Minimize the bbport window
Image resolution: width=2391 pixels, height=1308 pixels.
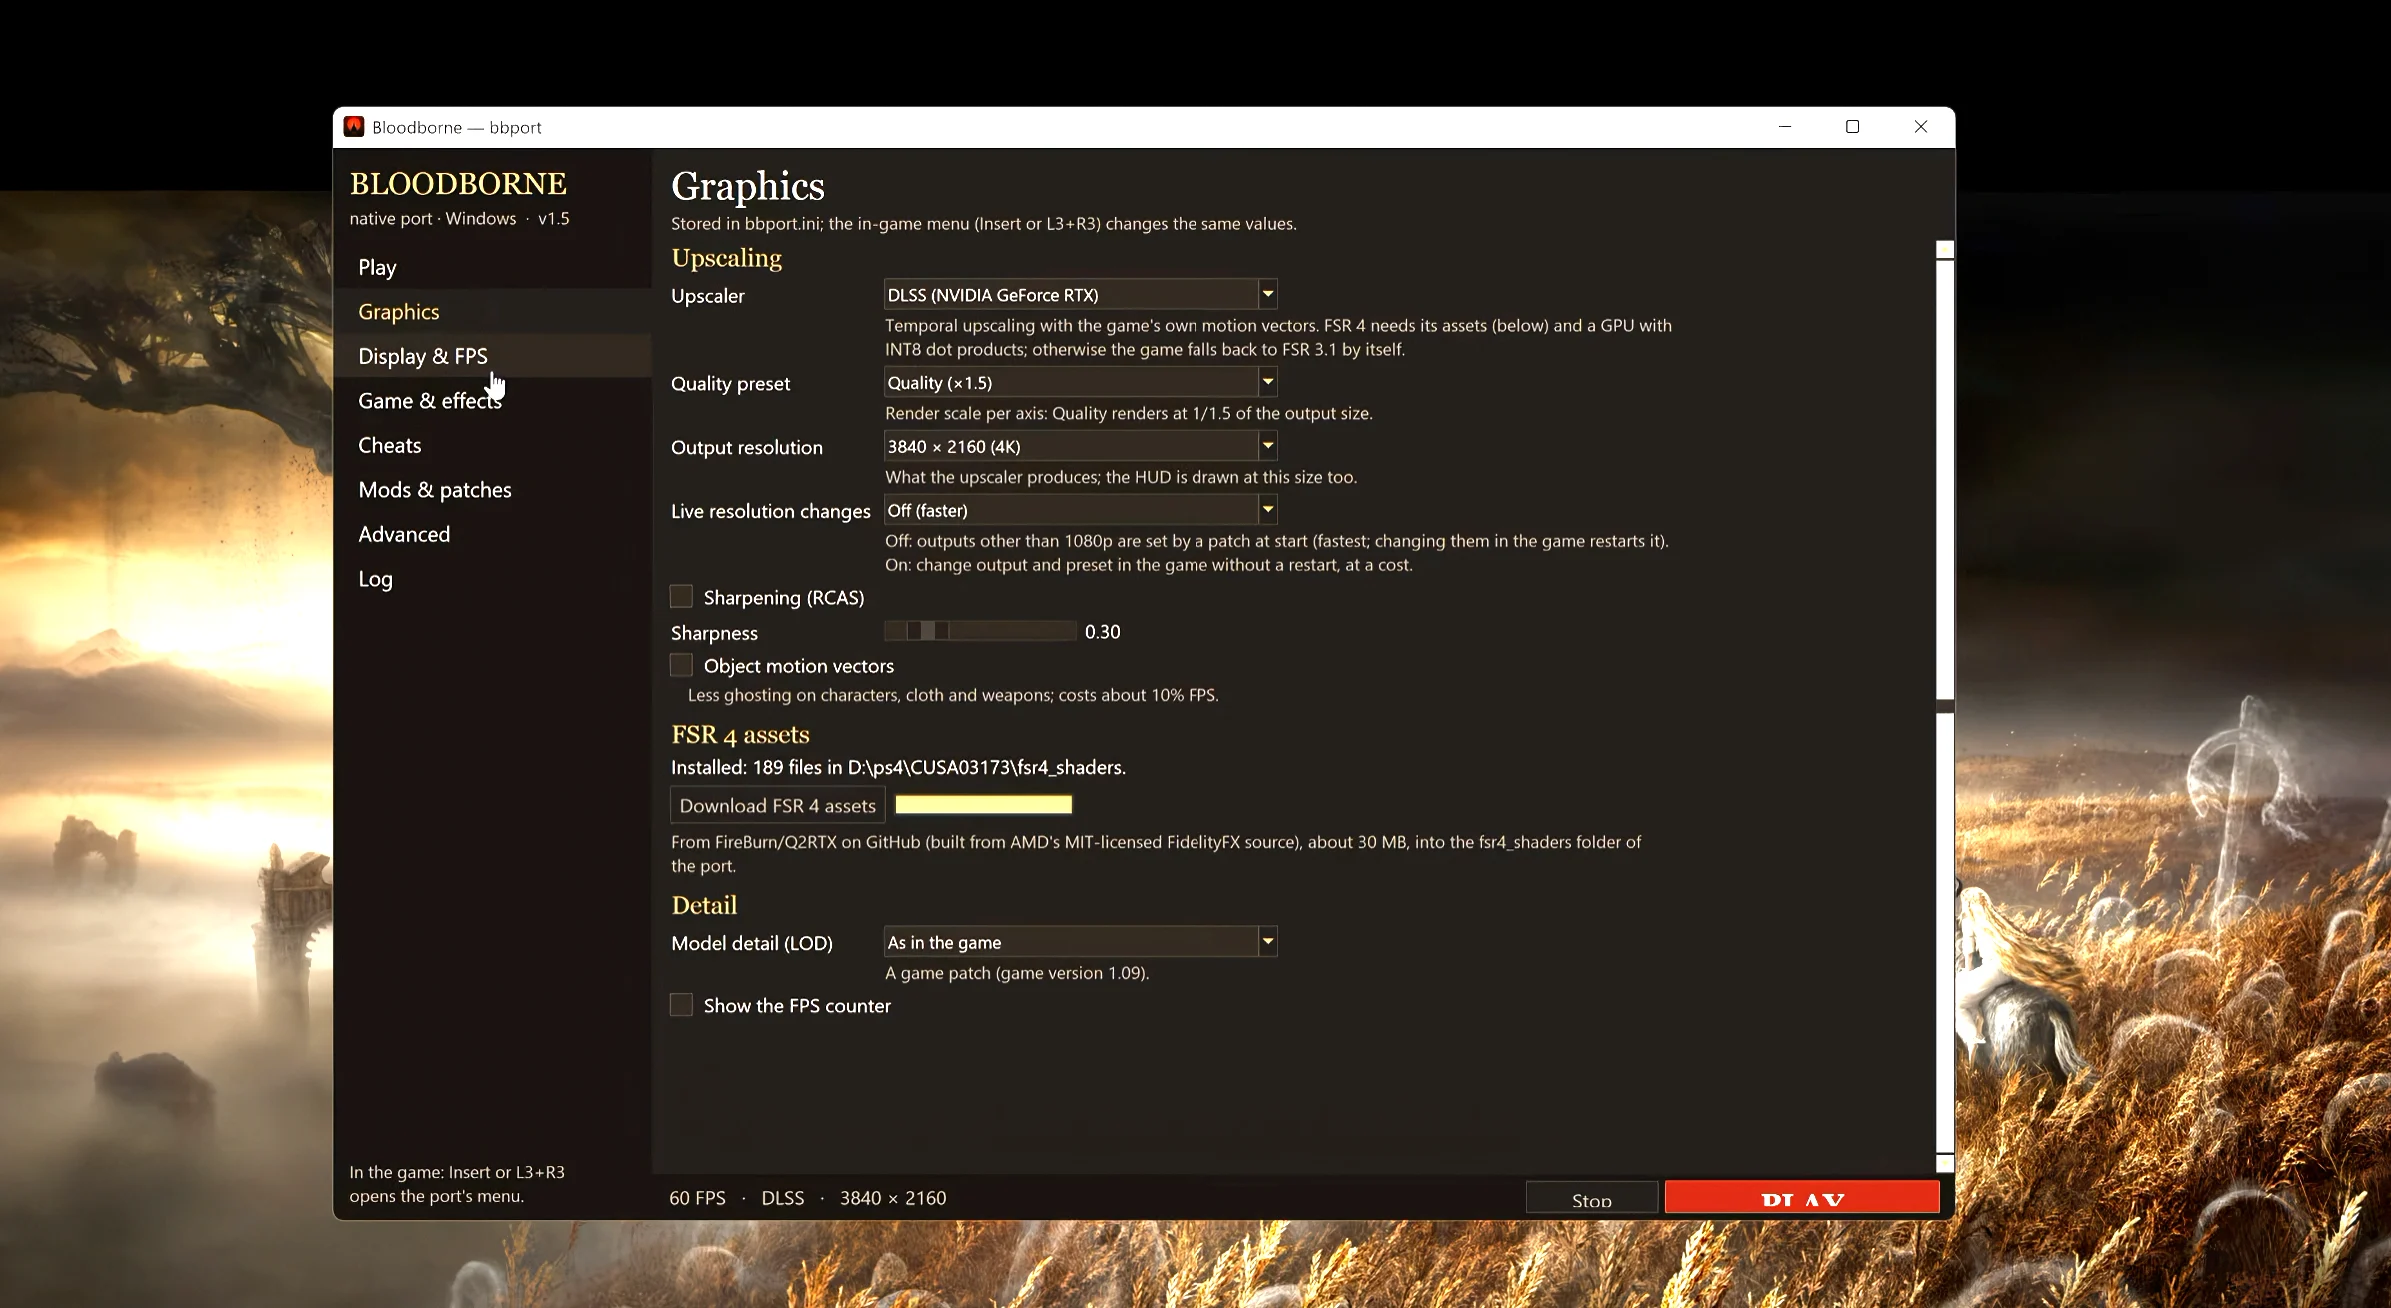(x=1785, y=127)
